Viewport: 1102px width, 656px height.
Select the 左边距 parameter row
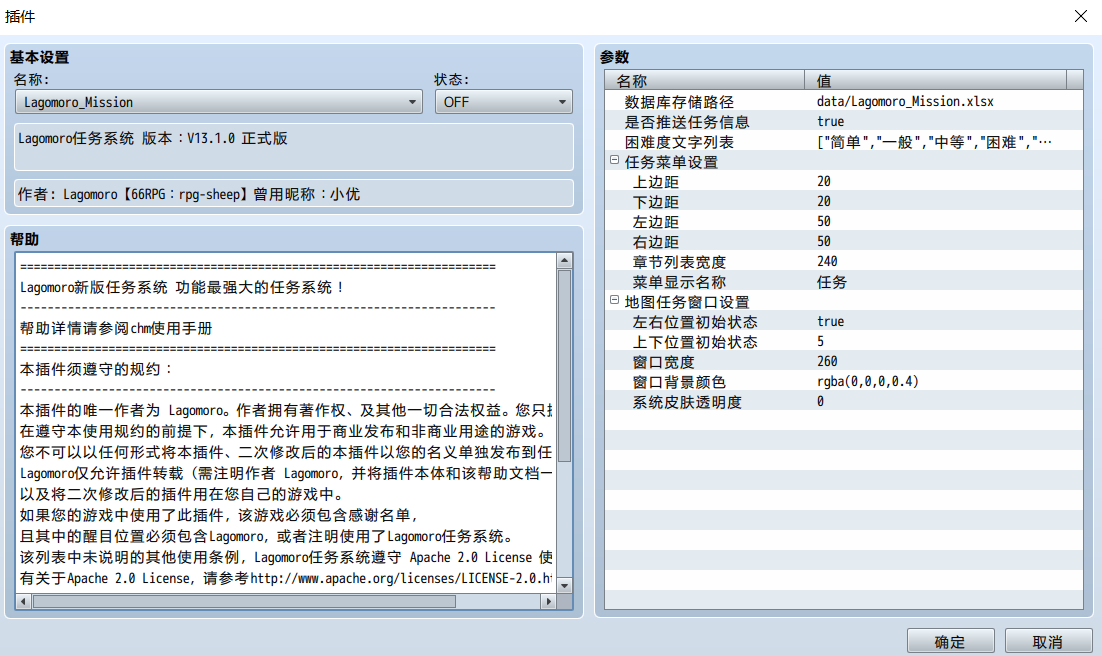click(843, 221)
